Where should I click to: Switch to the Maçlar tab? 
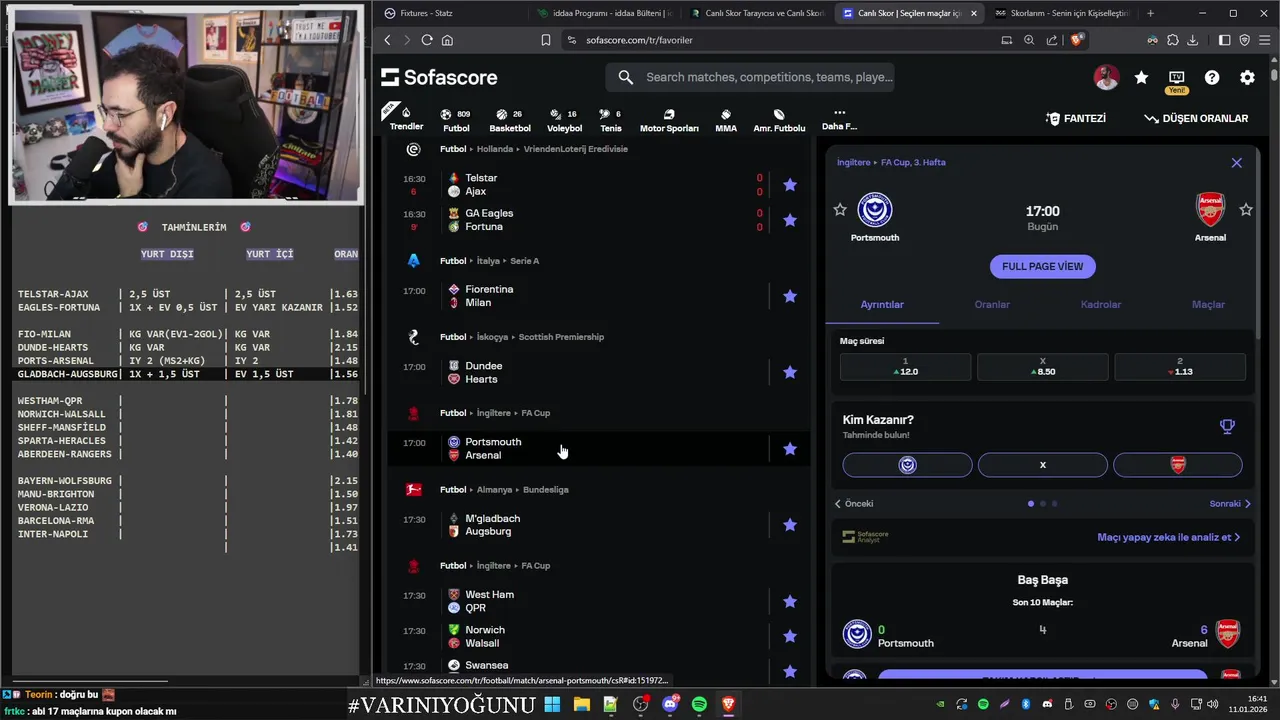[x=1208, y=304]
